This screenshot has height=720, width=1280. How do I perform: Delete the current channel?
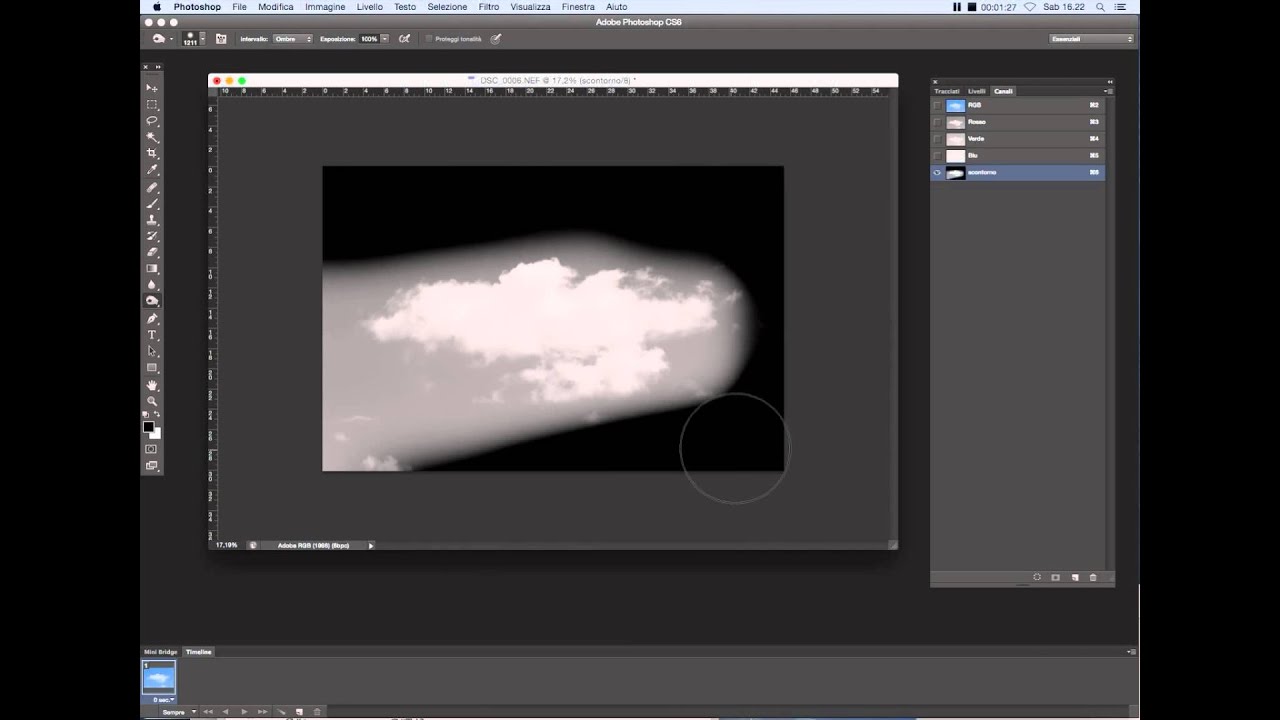1093,577
